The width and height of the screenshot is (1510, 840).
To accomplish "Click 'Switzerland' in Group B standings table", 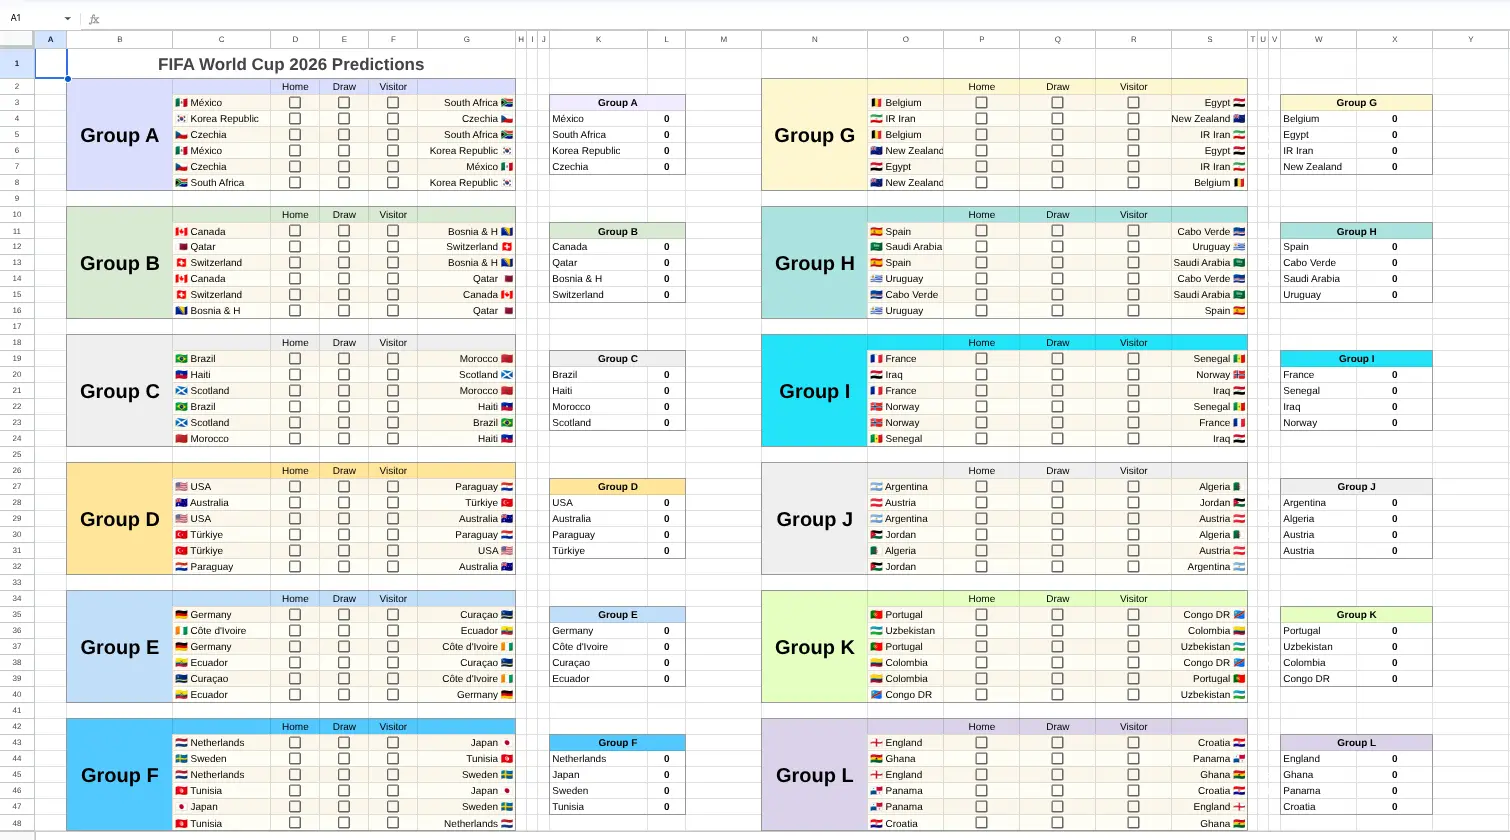I will pos(578,295).
